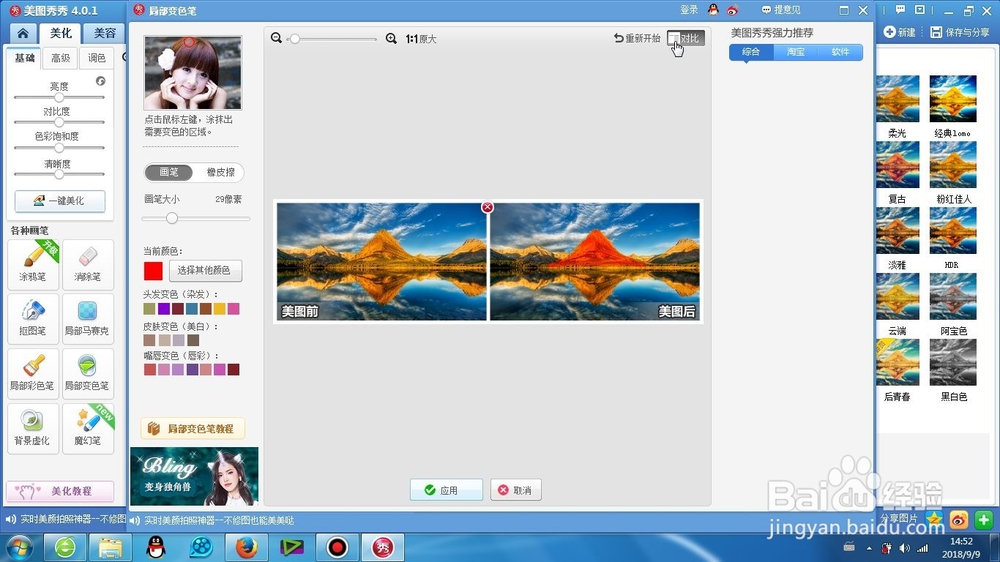Apply the HDR effect thumbnail
Image resolution: width=1000 pixels, height=562 pixels.
pos(953,230)
